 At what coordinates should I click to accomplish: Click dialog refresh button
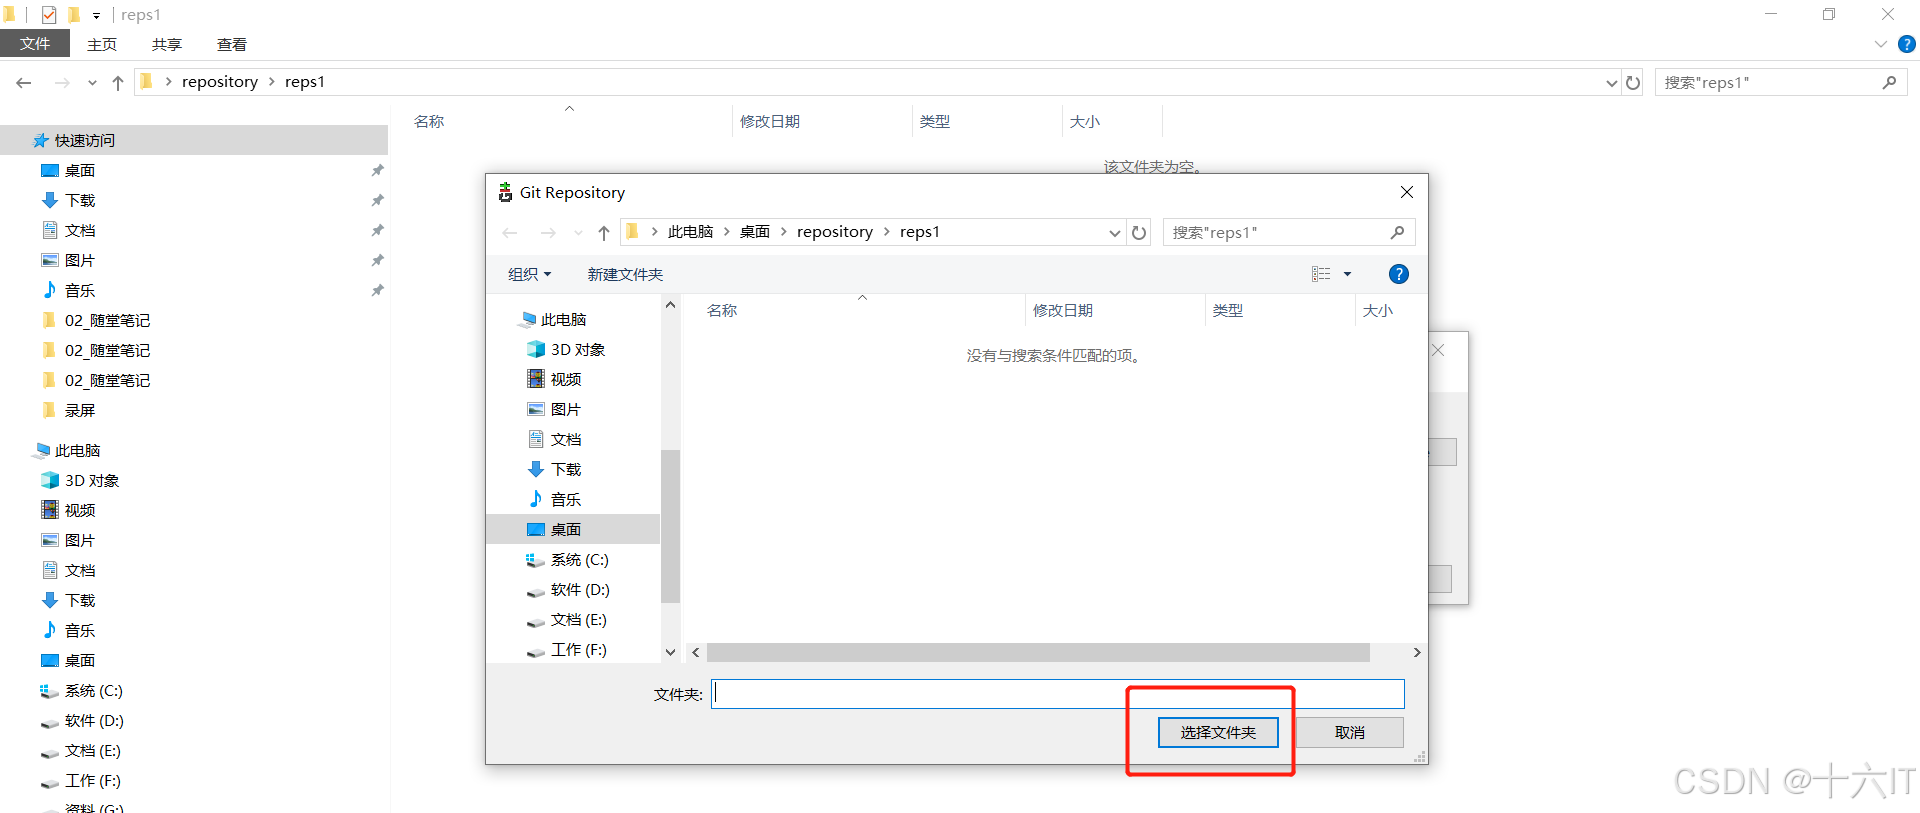pyautogui.click(x=1139, y=232)
